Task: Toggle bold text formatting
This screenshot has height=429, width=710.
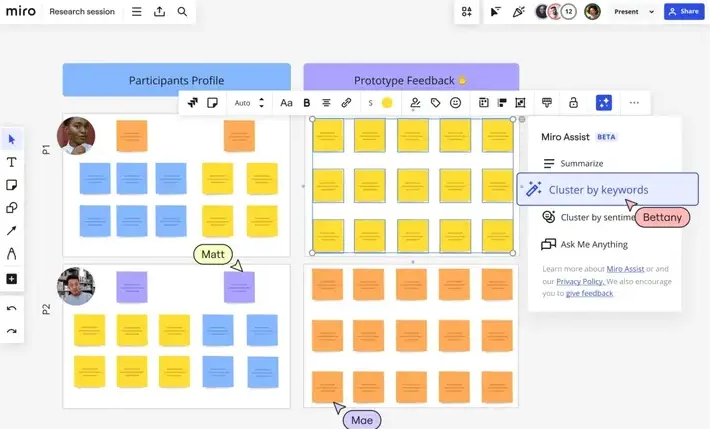Action: [x=307, y=102]
